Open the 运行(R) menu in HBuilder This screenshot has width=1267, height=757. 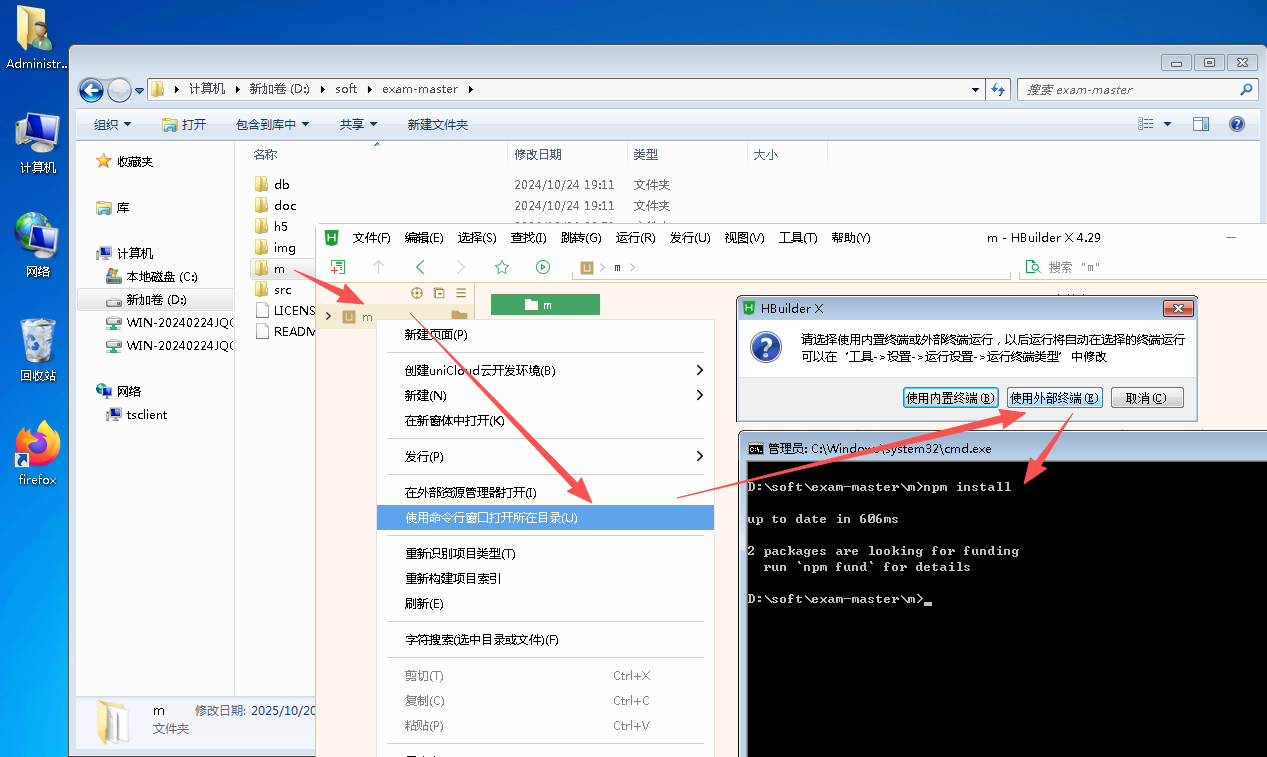635,237
